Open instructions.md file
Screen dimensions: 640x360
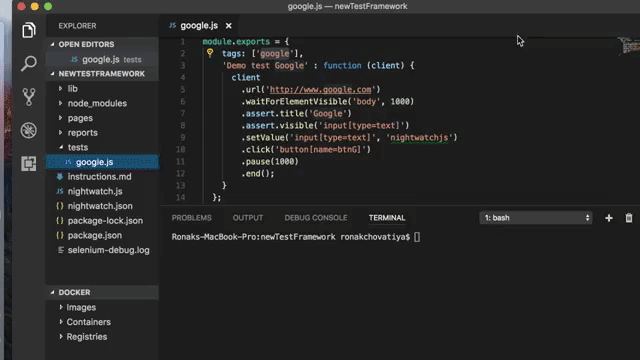click(x=102, y=177)
